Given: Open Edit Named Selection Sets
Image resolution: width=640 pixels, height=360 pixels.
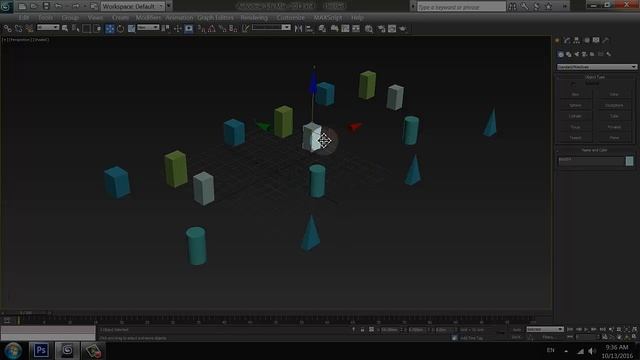Looking at the screenshot, I should [x=245, y=29].
